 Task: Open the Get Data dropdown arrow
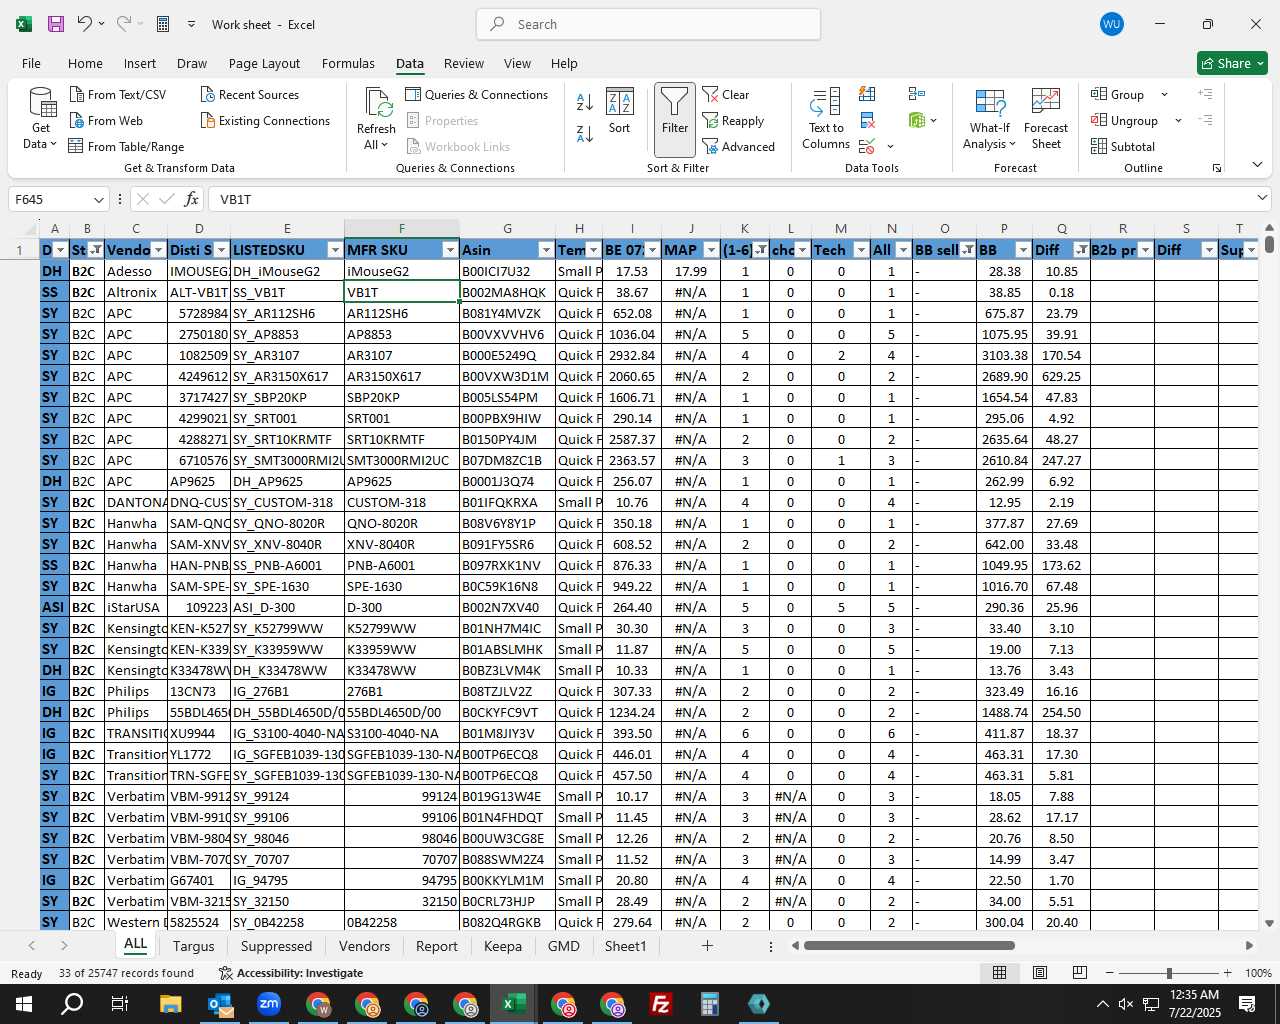click(53, 145)
